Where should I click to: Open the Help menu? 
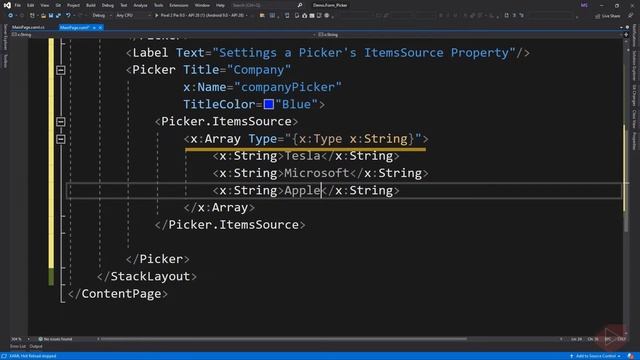(x=220, y=5)
